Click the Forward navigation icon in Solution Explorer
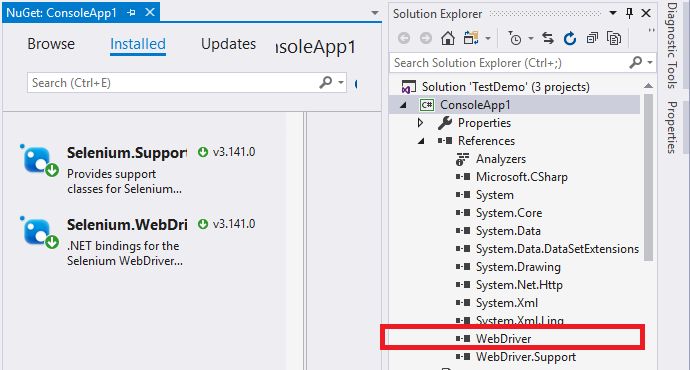The height and width of the screenshot is (370, 690). coord(426,39)
